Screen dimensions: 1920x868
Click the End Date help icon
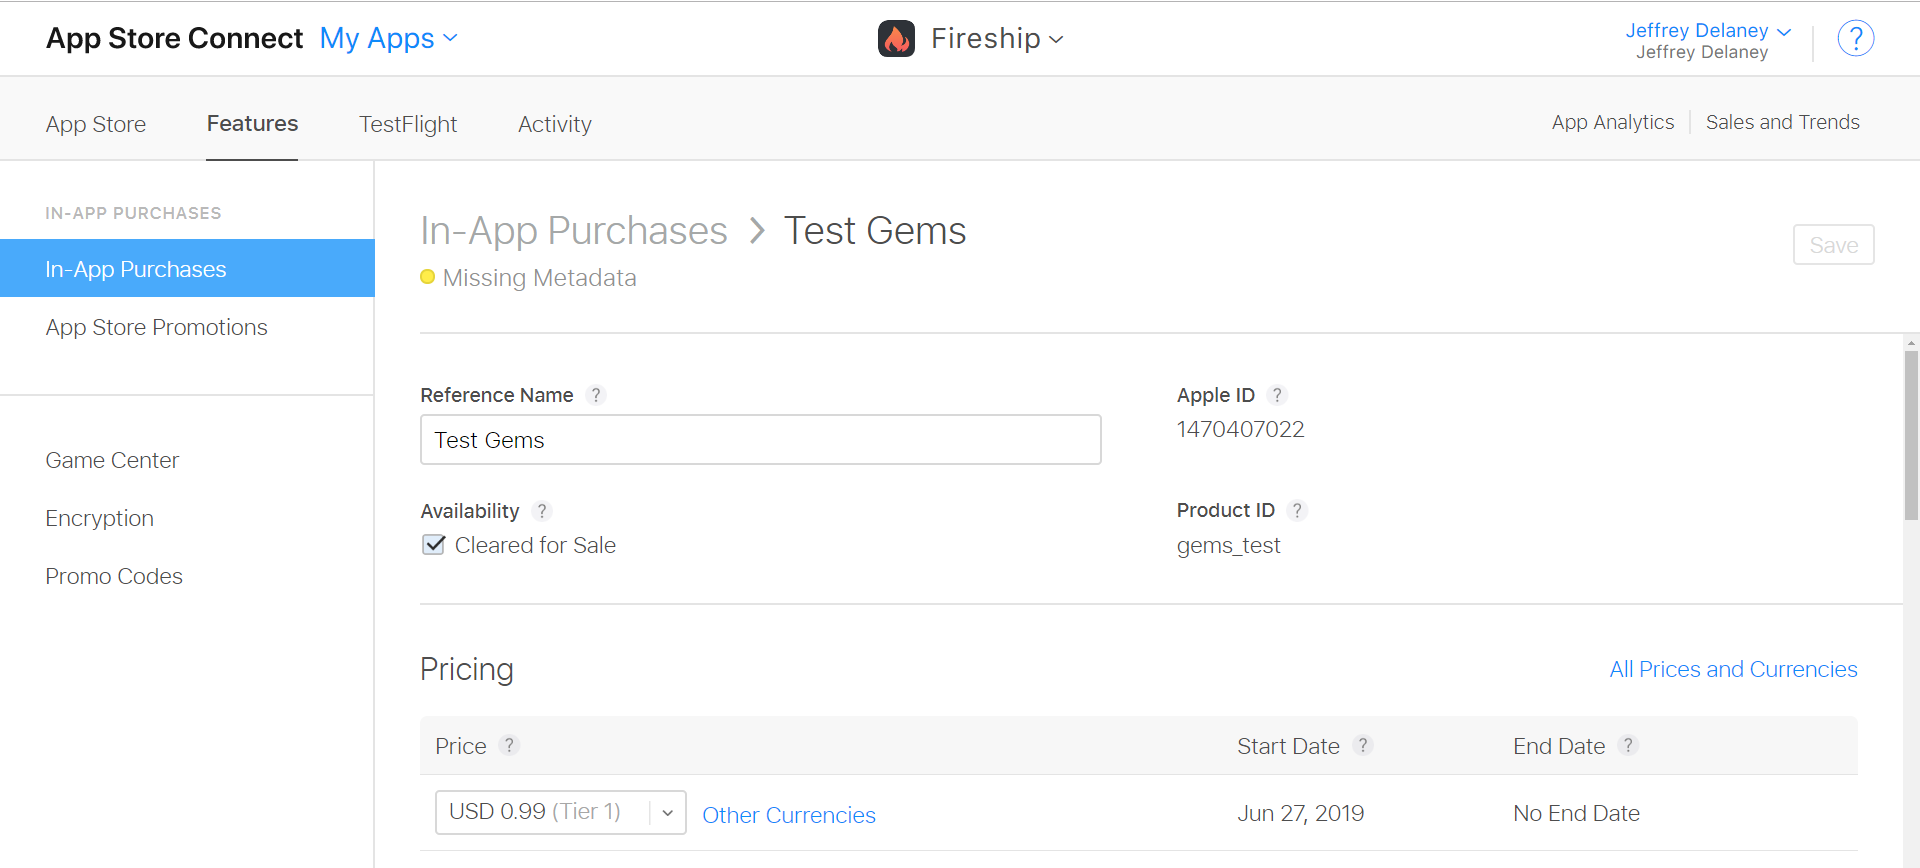click(x=1628, y=745)
